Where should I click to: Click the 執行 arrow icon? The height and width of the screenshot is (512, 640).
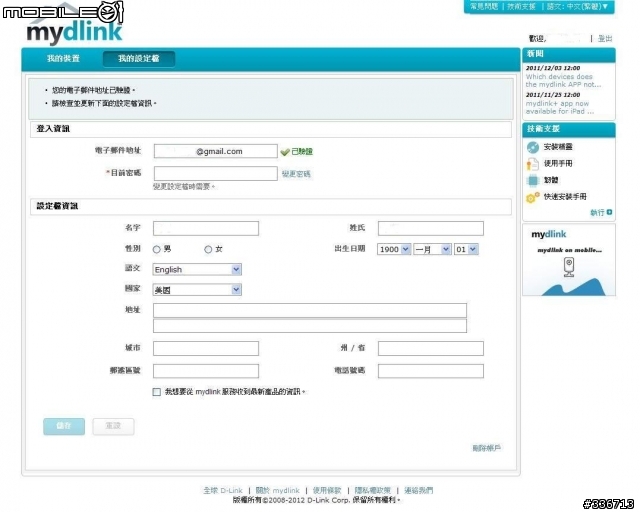coord(609,212)
